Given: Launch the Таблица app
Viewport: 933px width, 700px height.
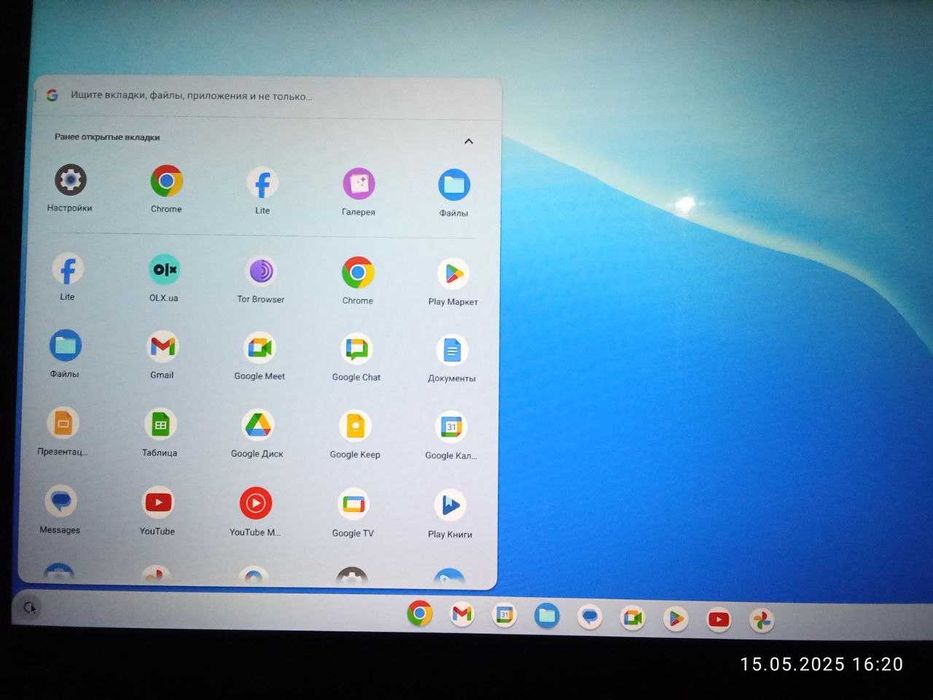Looking at the screenshot, I should (160, 425).
